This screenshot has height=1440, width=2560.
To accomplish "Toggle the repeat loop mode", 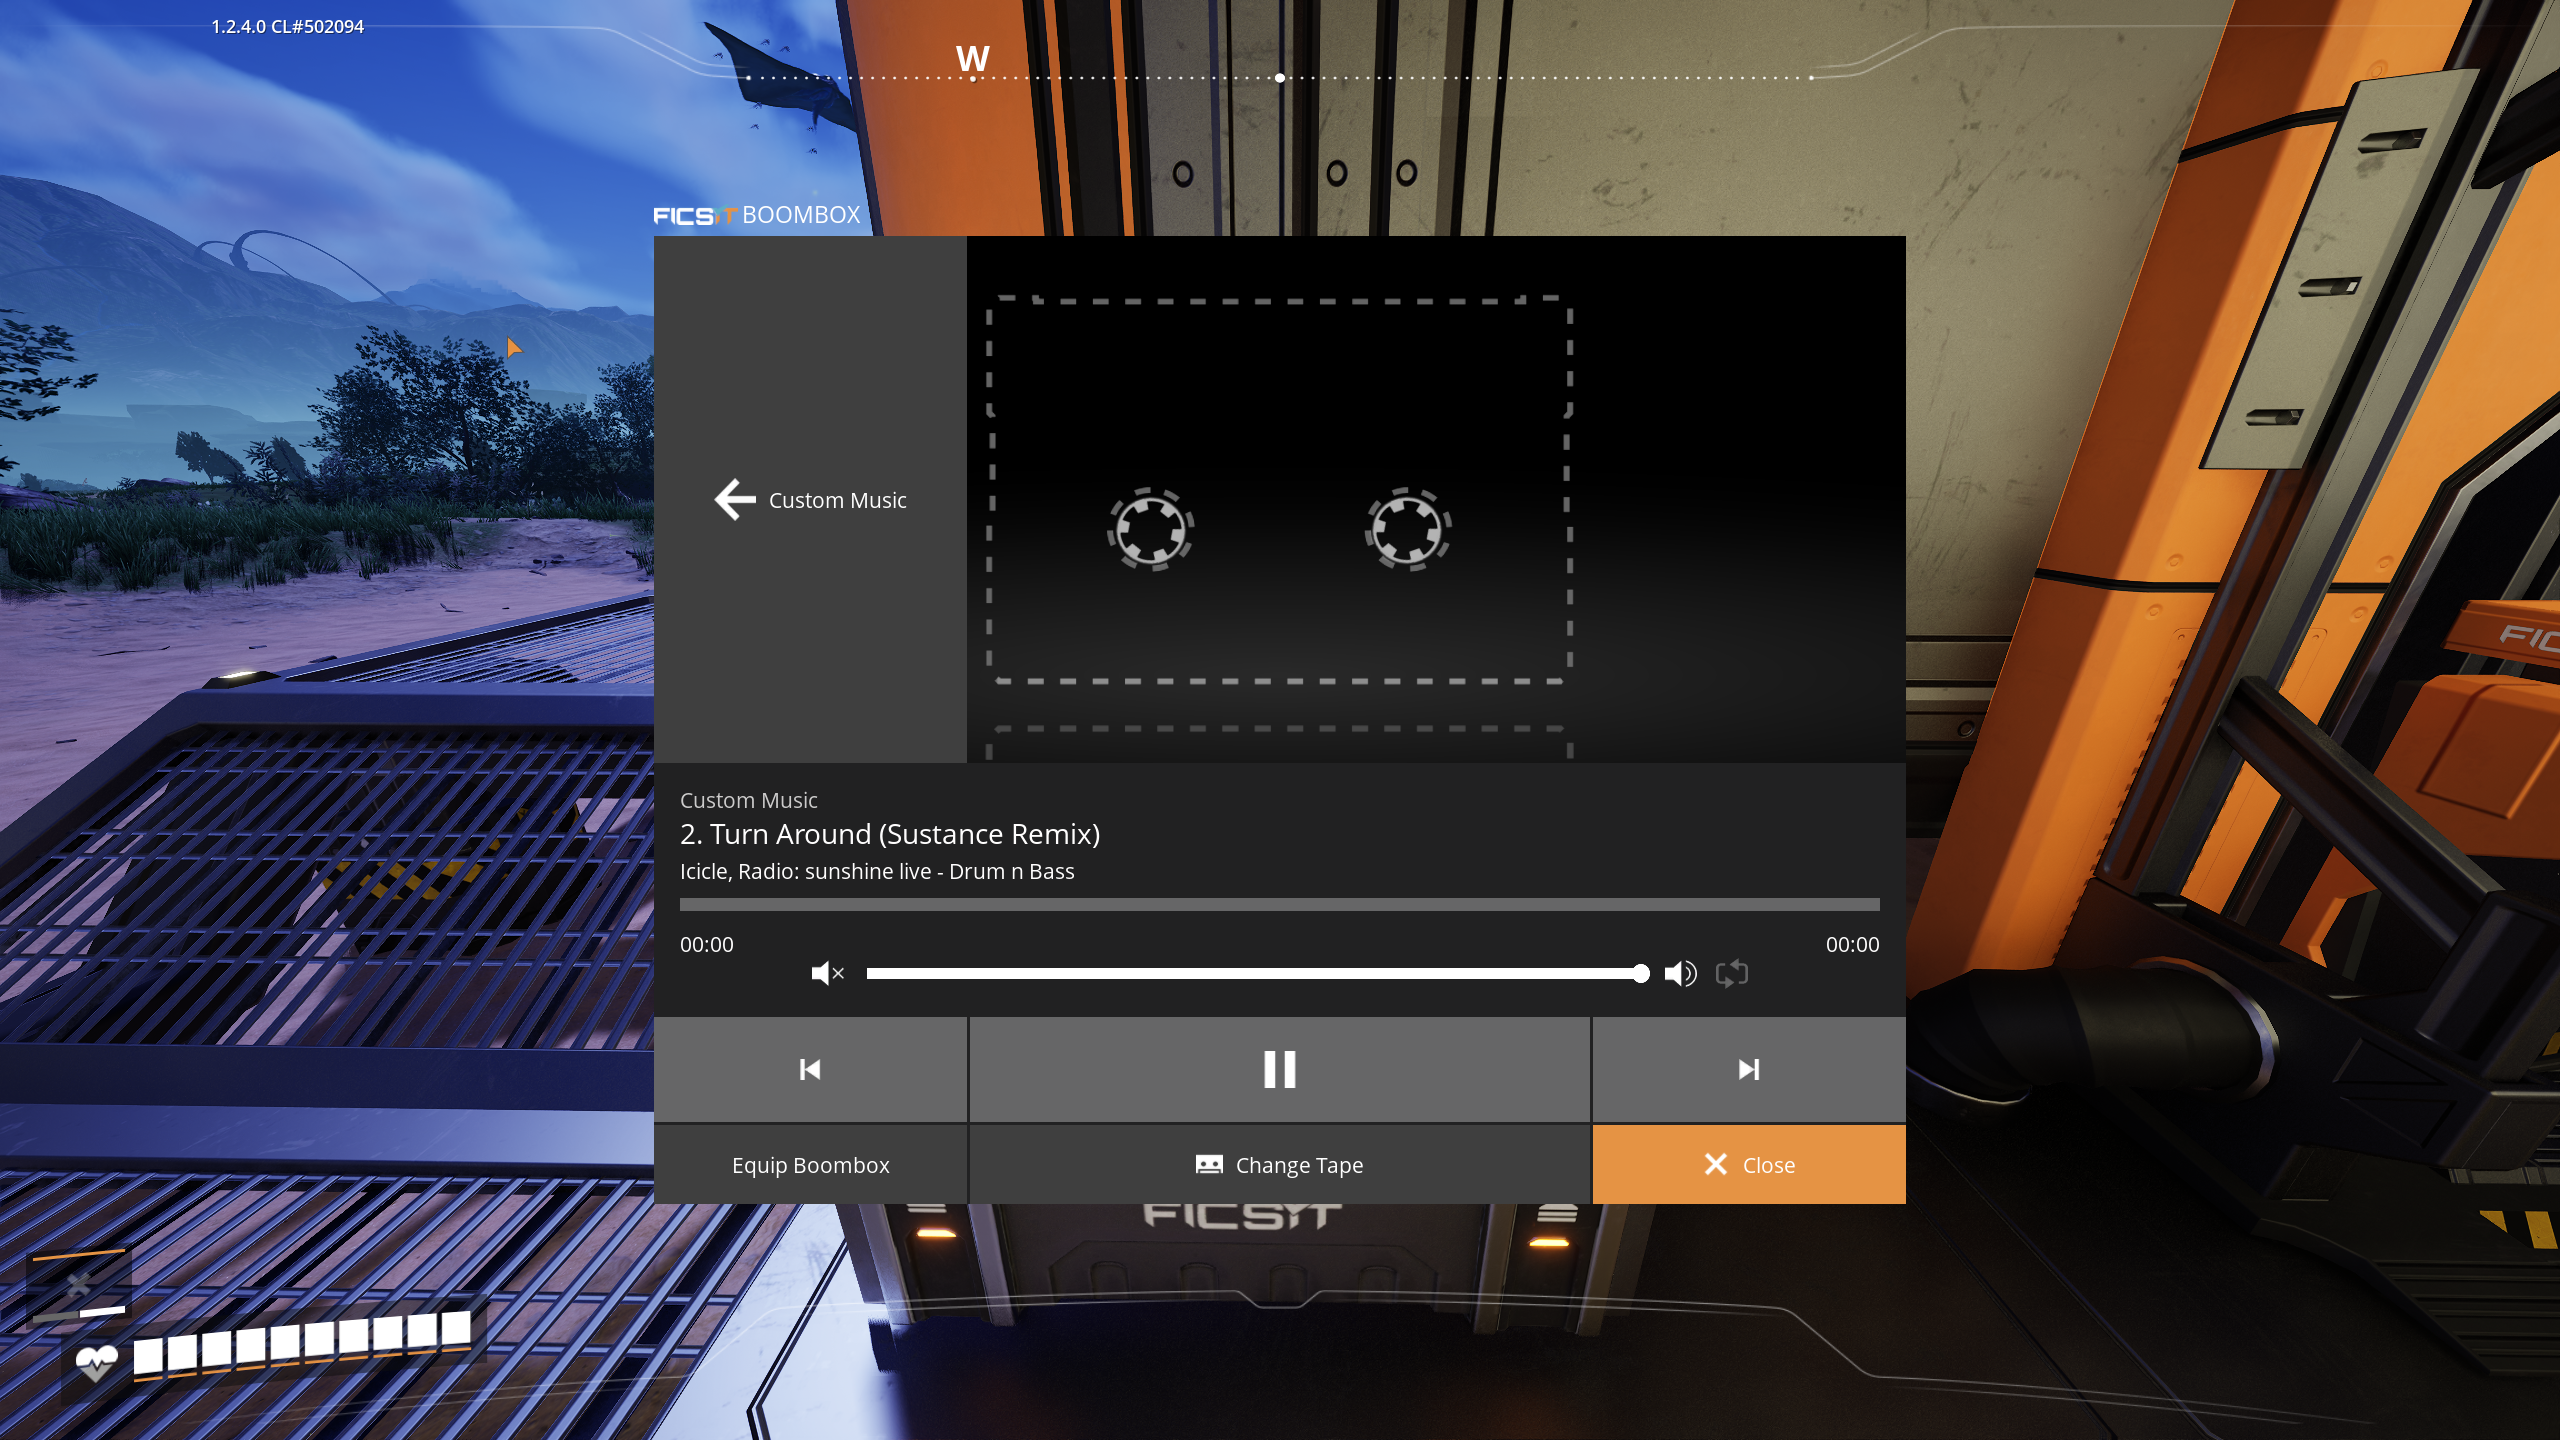I will 1732,973.
